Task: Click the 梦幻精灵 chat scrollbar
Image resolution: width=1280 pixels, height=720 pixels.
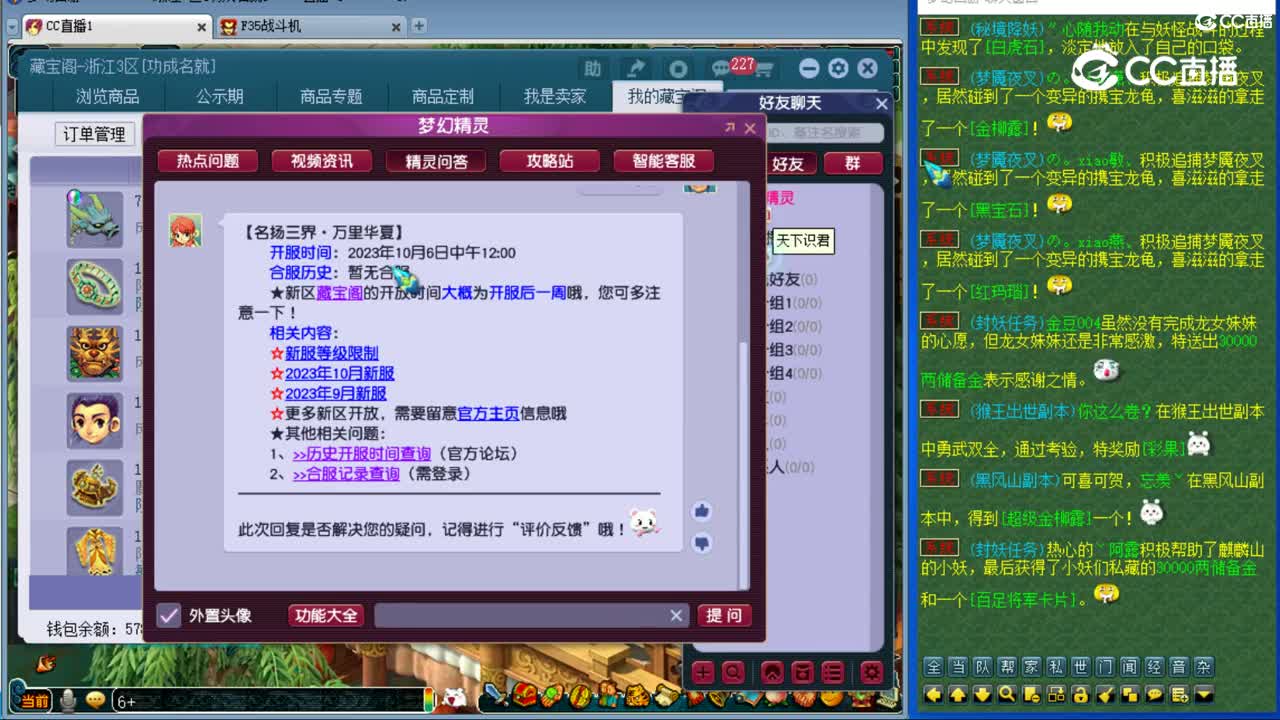Action: coord(742,465)
